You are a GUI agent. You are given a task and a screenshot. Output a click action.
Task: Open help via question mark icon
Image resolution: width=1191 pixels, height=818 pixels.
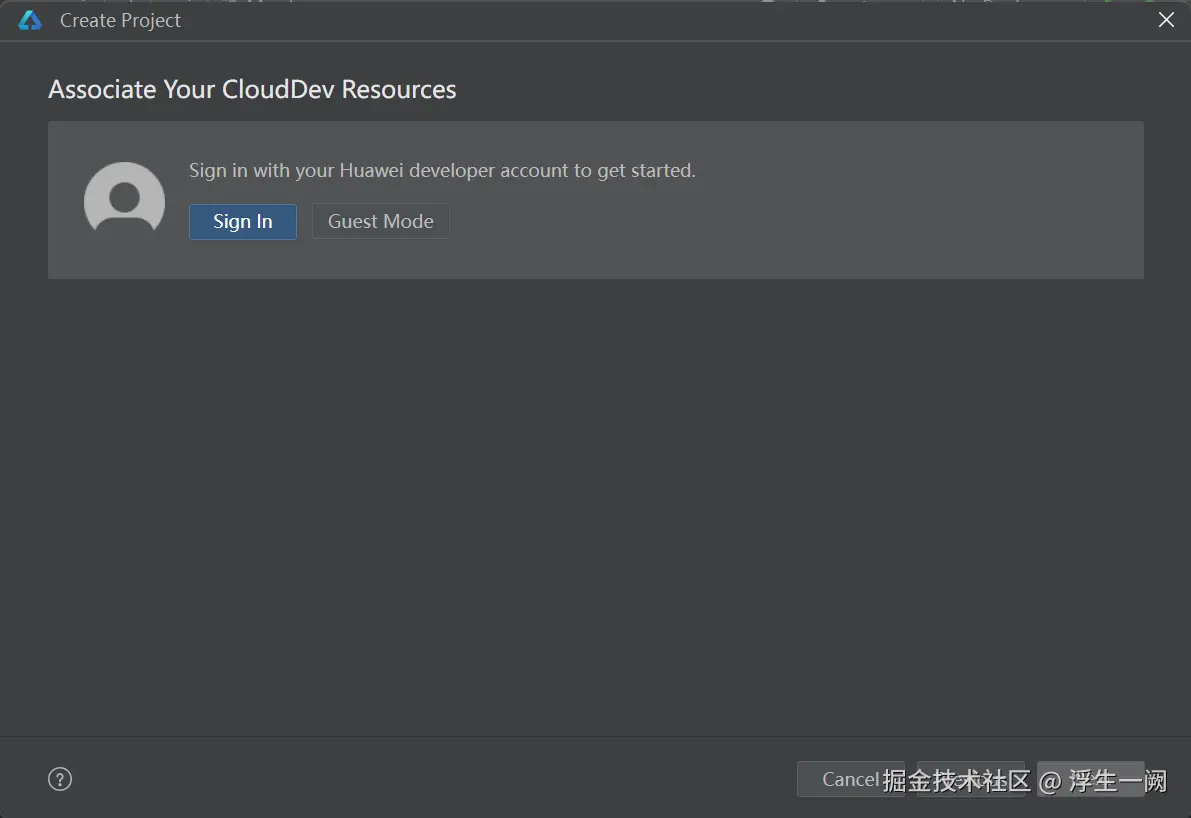point(60,779)
